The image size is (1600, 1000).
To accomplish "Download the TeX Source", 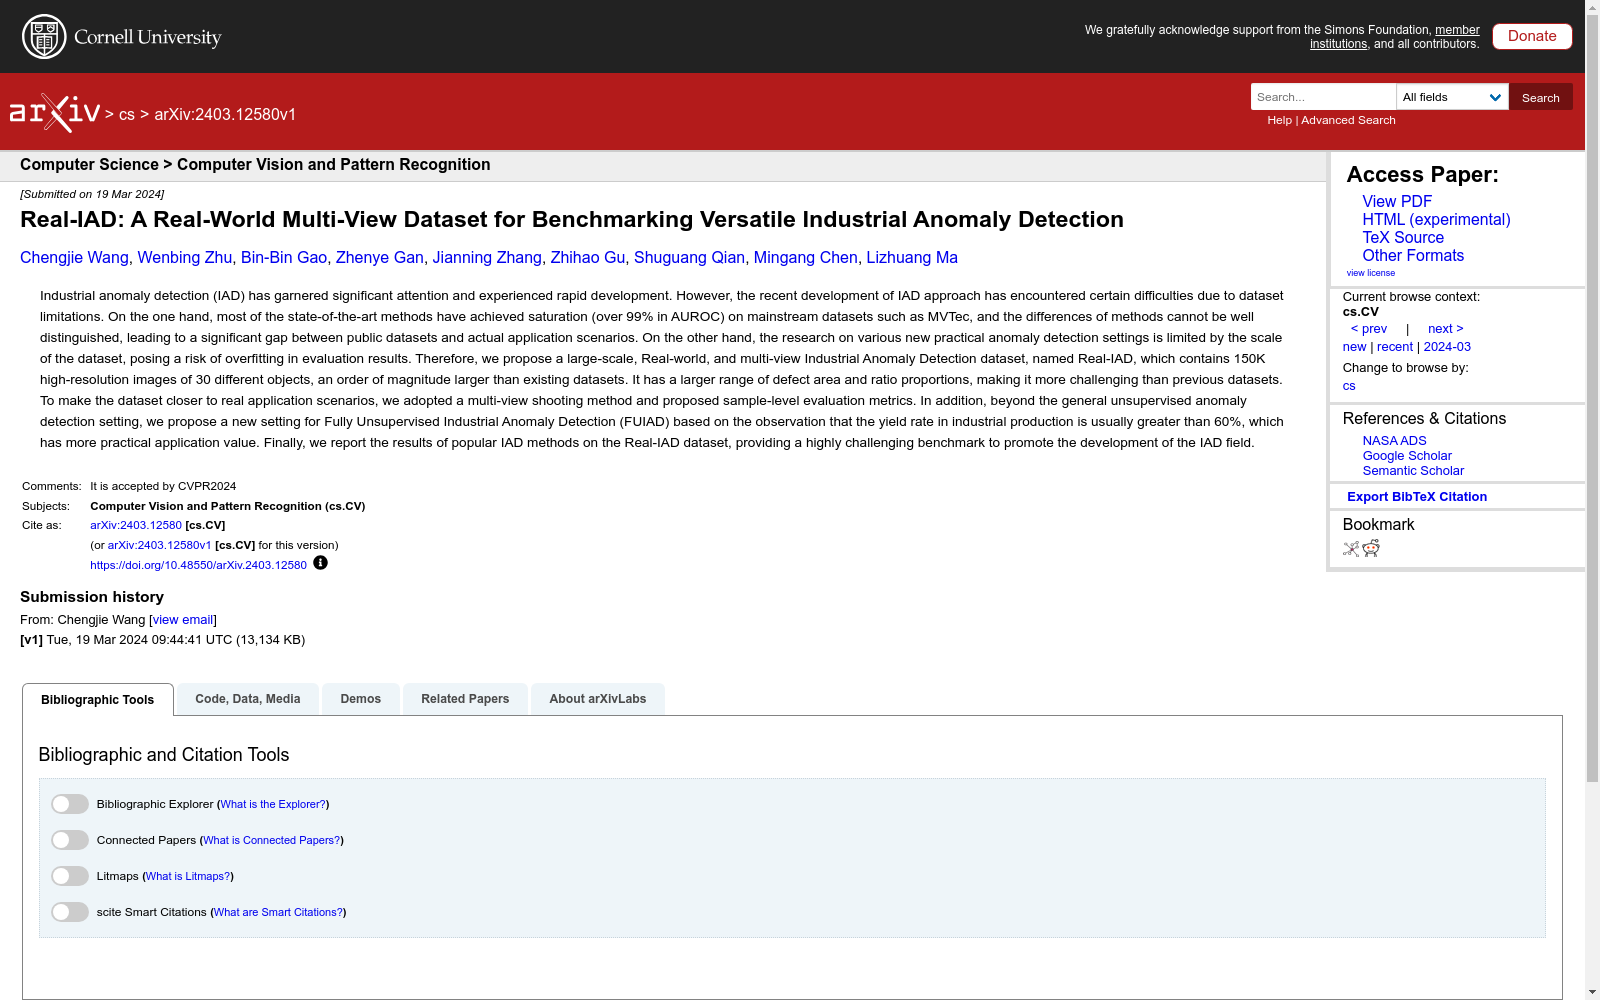I will click(1403, 237).
